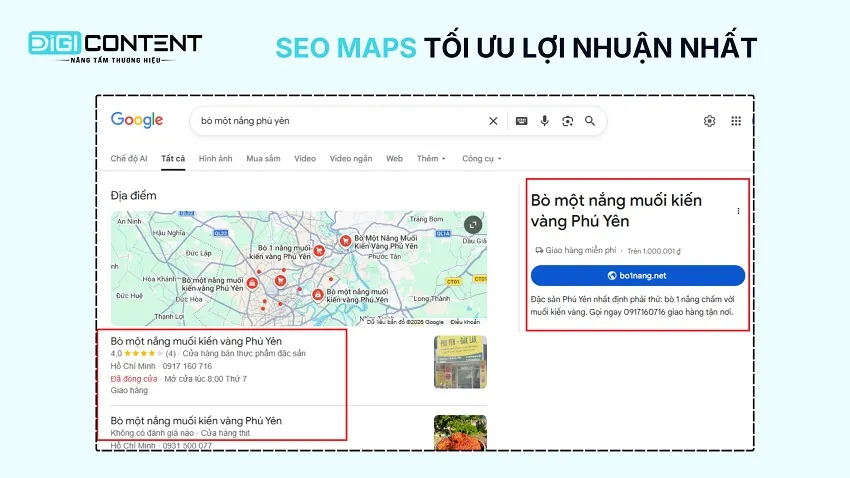Switch to the Chế độ AI tab
Image resolution: width=850 pixels, height=478 pixels.
tap(129, 158)
